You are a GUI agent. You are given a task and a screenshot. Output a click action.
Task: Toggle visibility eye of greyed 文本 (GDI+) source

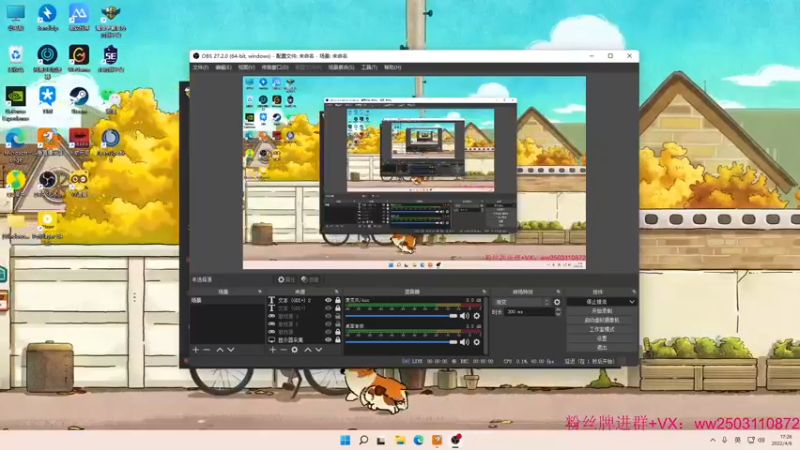[328, 308]
